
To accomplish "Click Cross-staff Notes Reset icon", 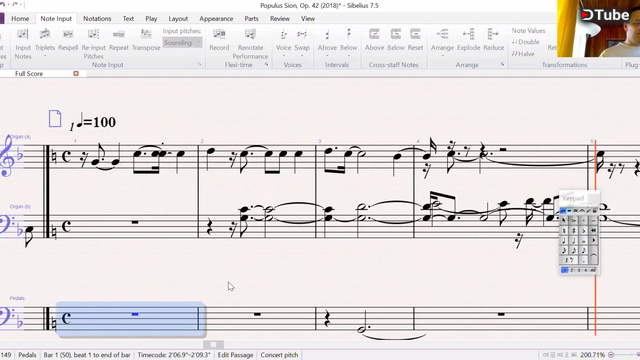I will click(x=415, y=34).
